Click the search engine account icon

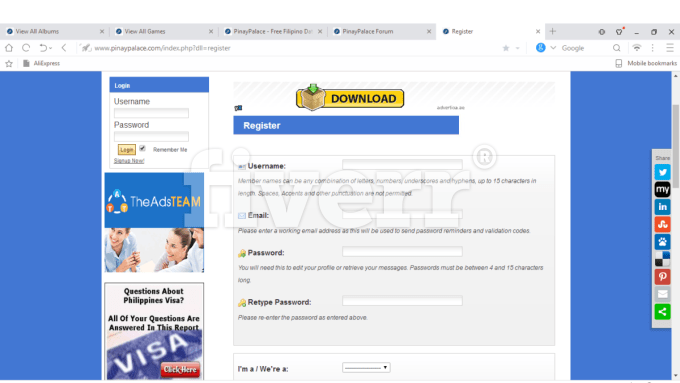coord(540,48)
